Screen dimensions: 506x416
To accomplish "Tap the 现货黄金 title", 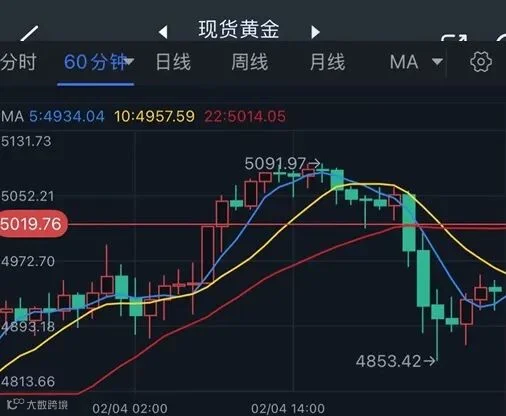I will 239,29.
